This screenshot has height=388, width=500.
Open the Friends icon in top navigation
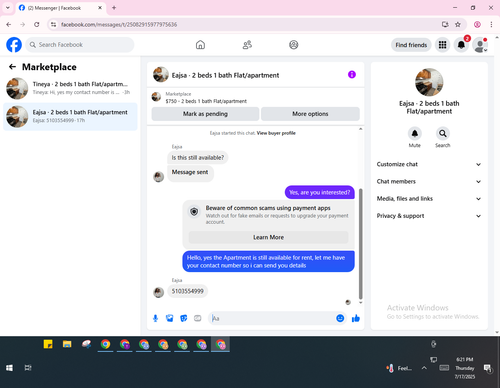point(247,45)
